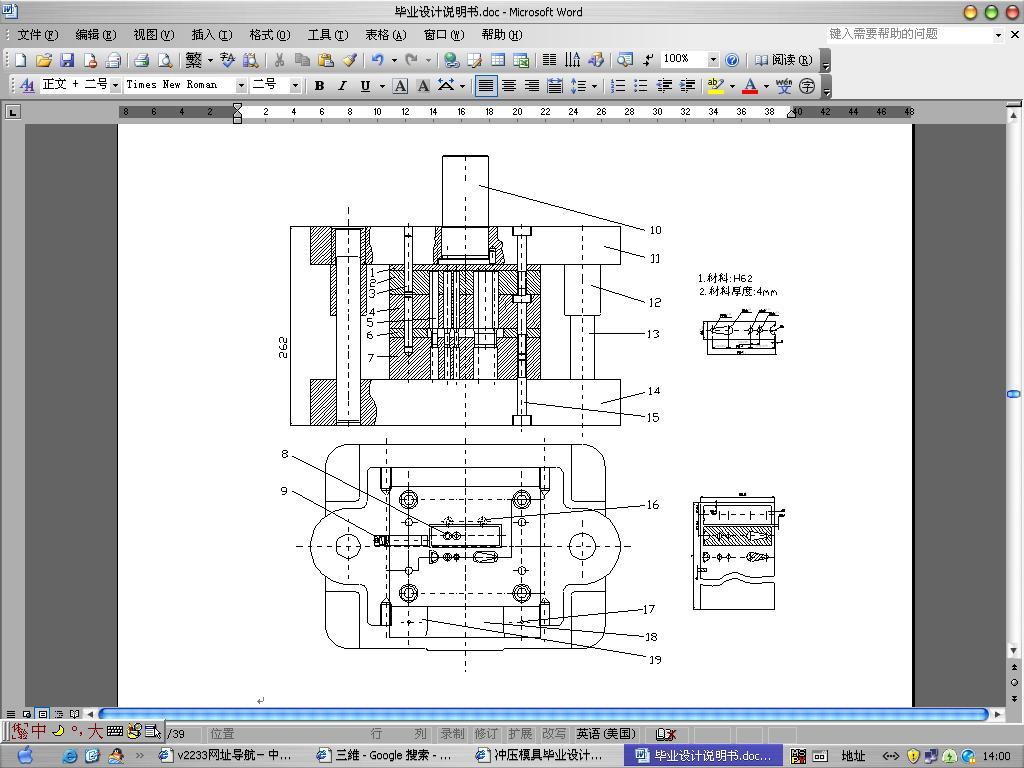Apply the red font color button

750,86
